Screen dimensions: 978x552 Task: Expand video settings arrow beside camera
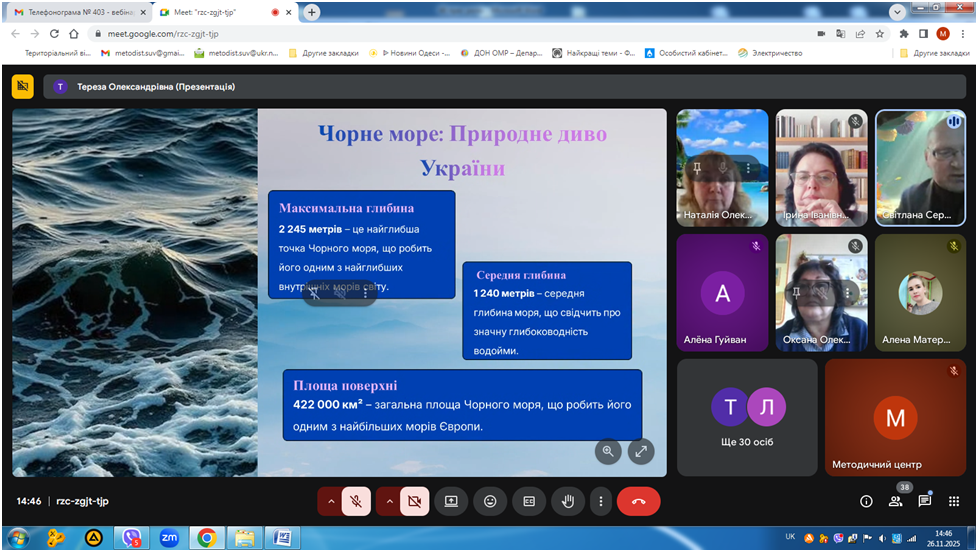(x=387, y=501)
